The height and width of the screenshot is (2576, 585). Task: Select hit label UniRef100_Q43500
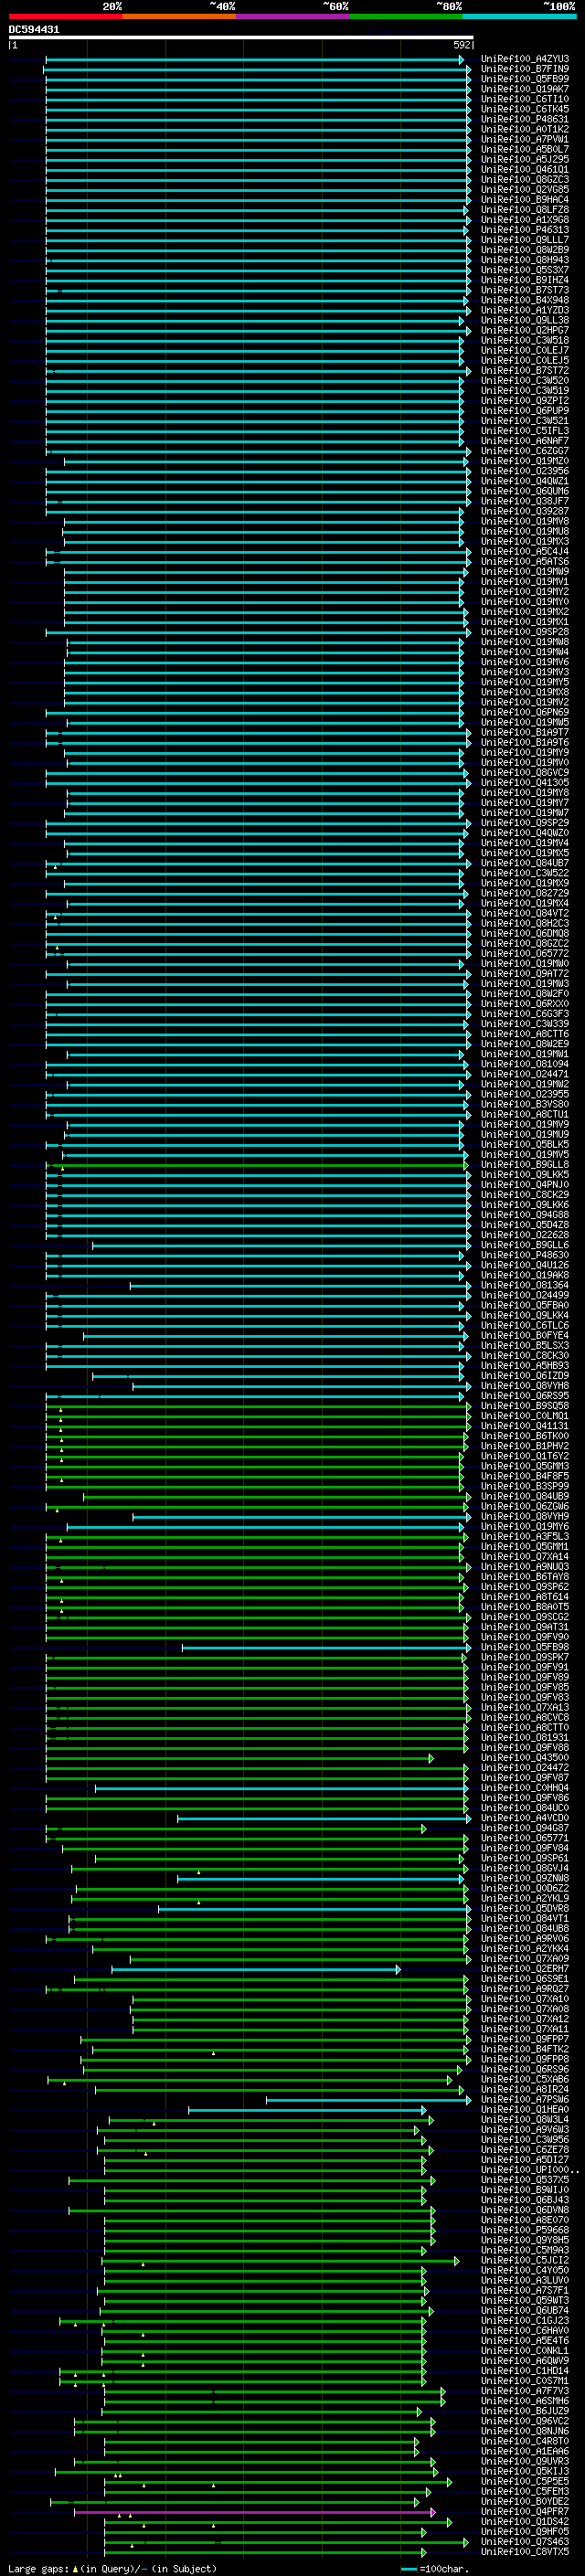pos(525,1758)
